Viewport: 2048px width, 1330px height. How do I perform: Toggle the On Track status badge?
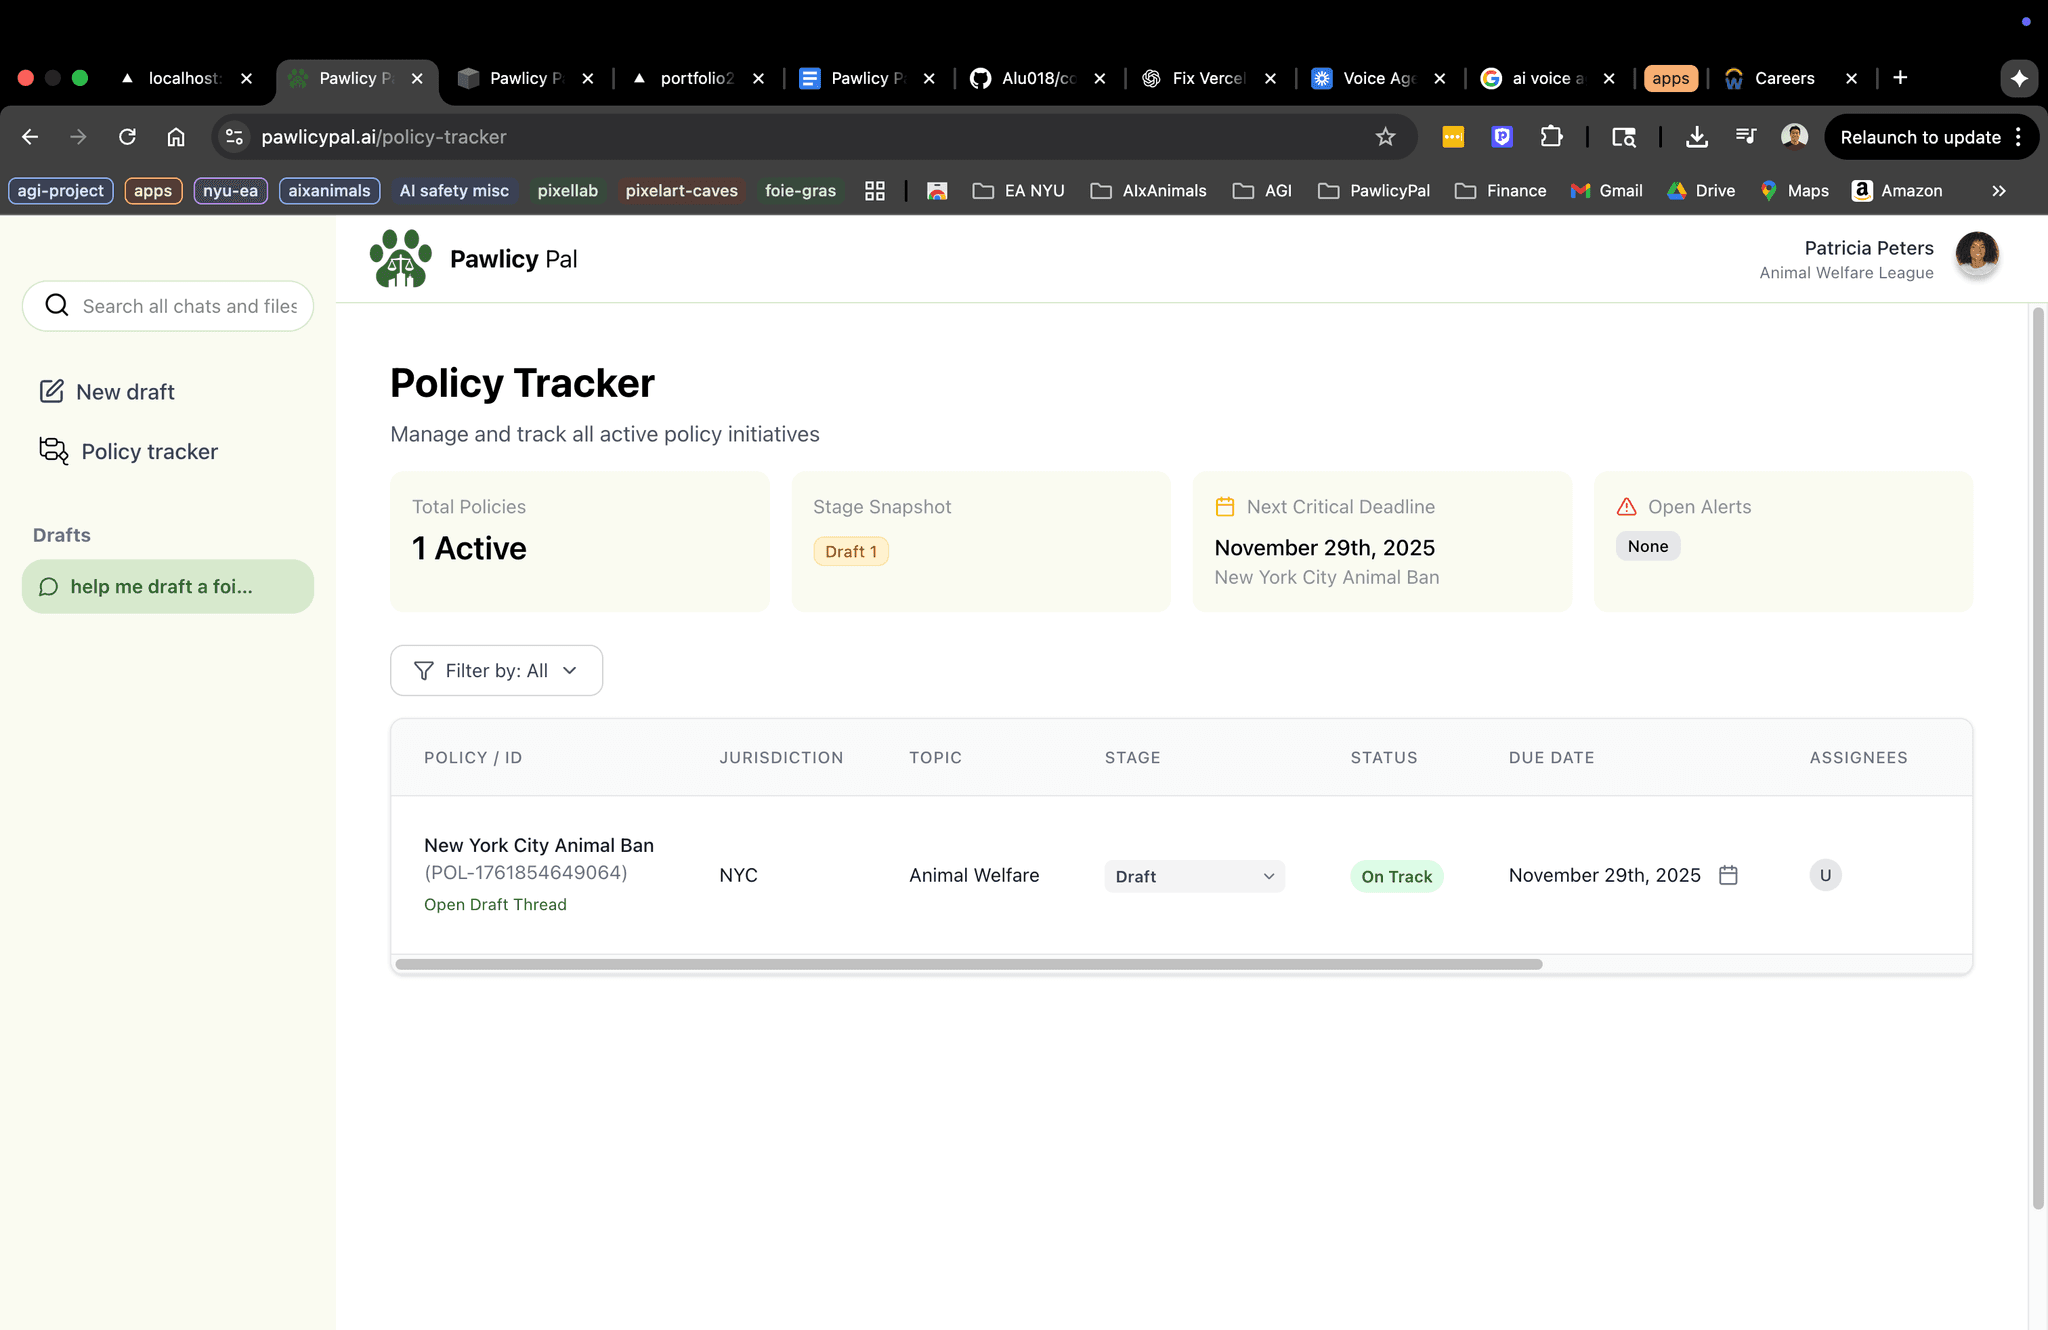point(1396,876)
